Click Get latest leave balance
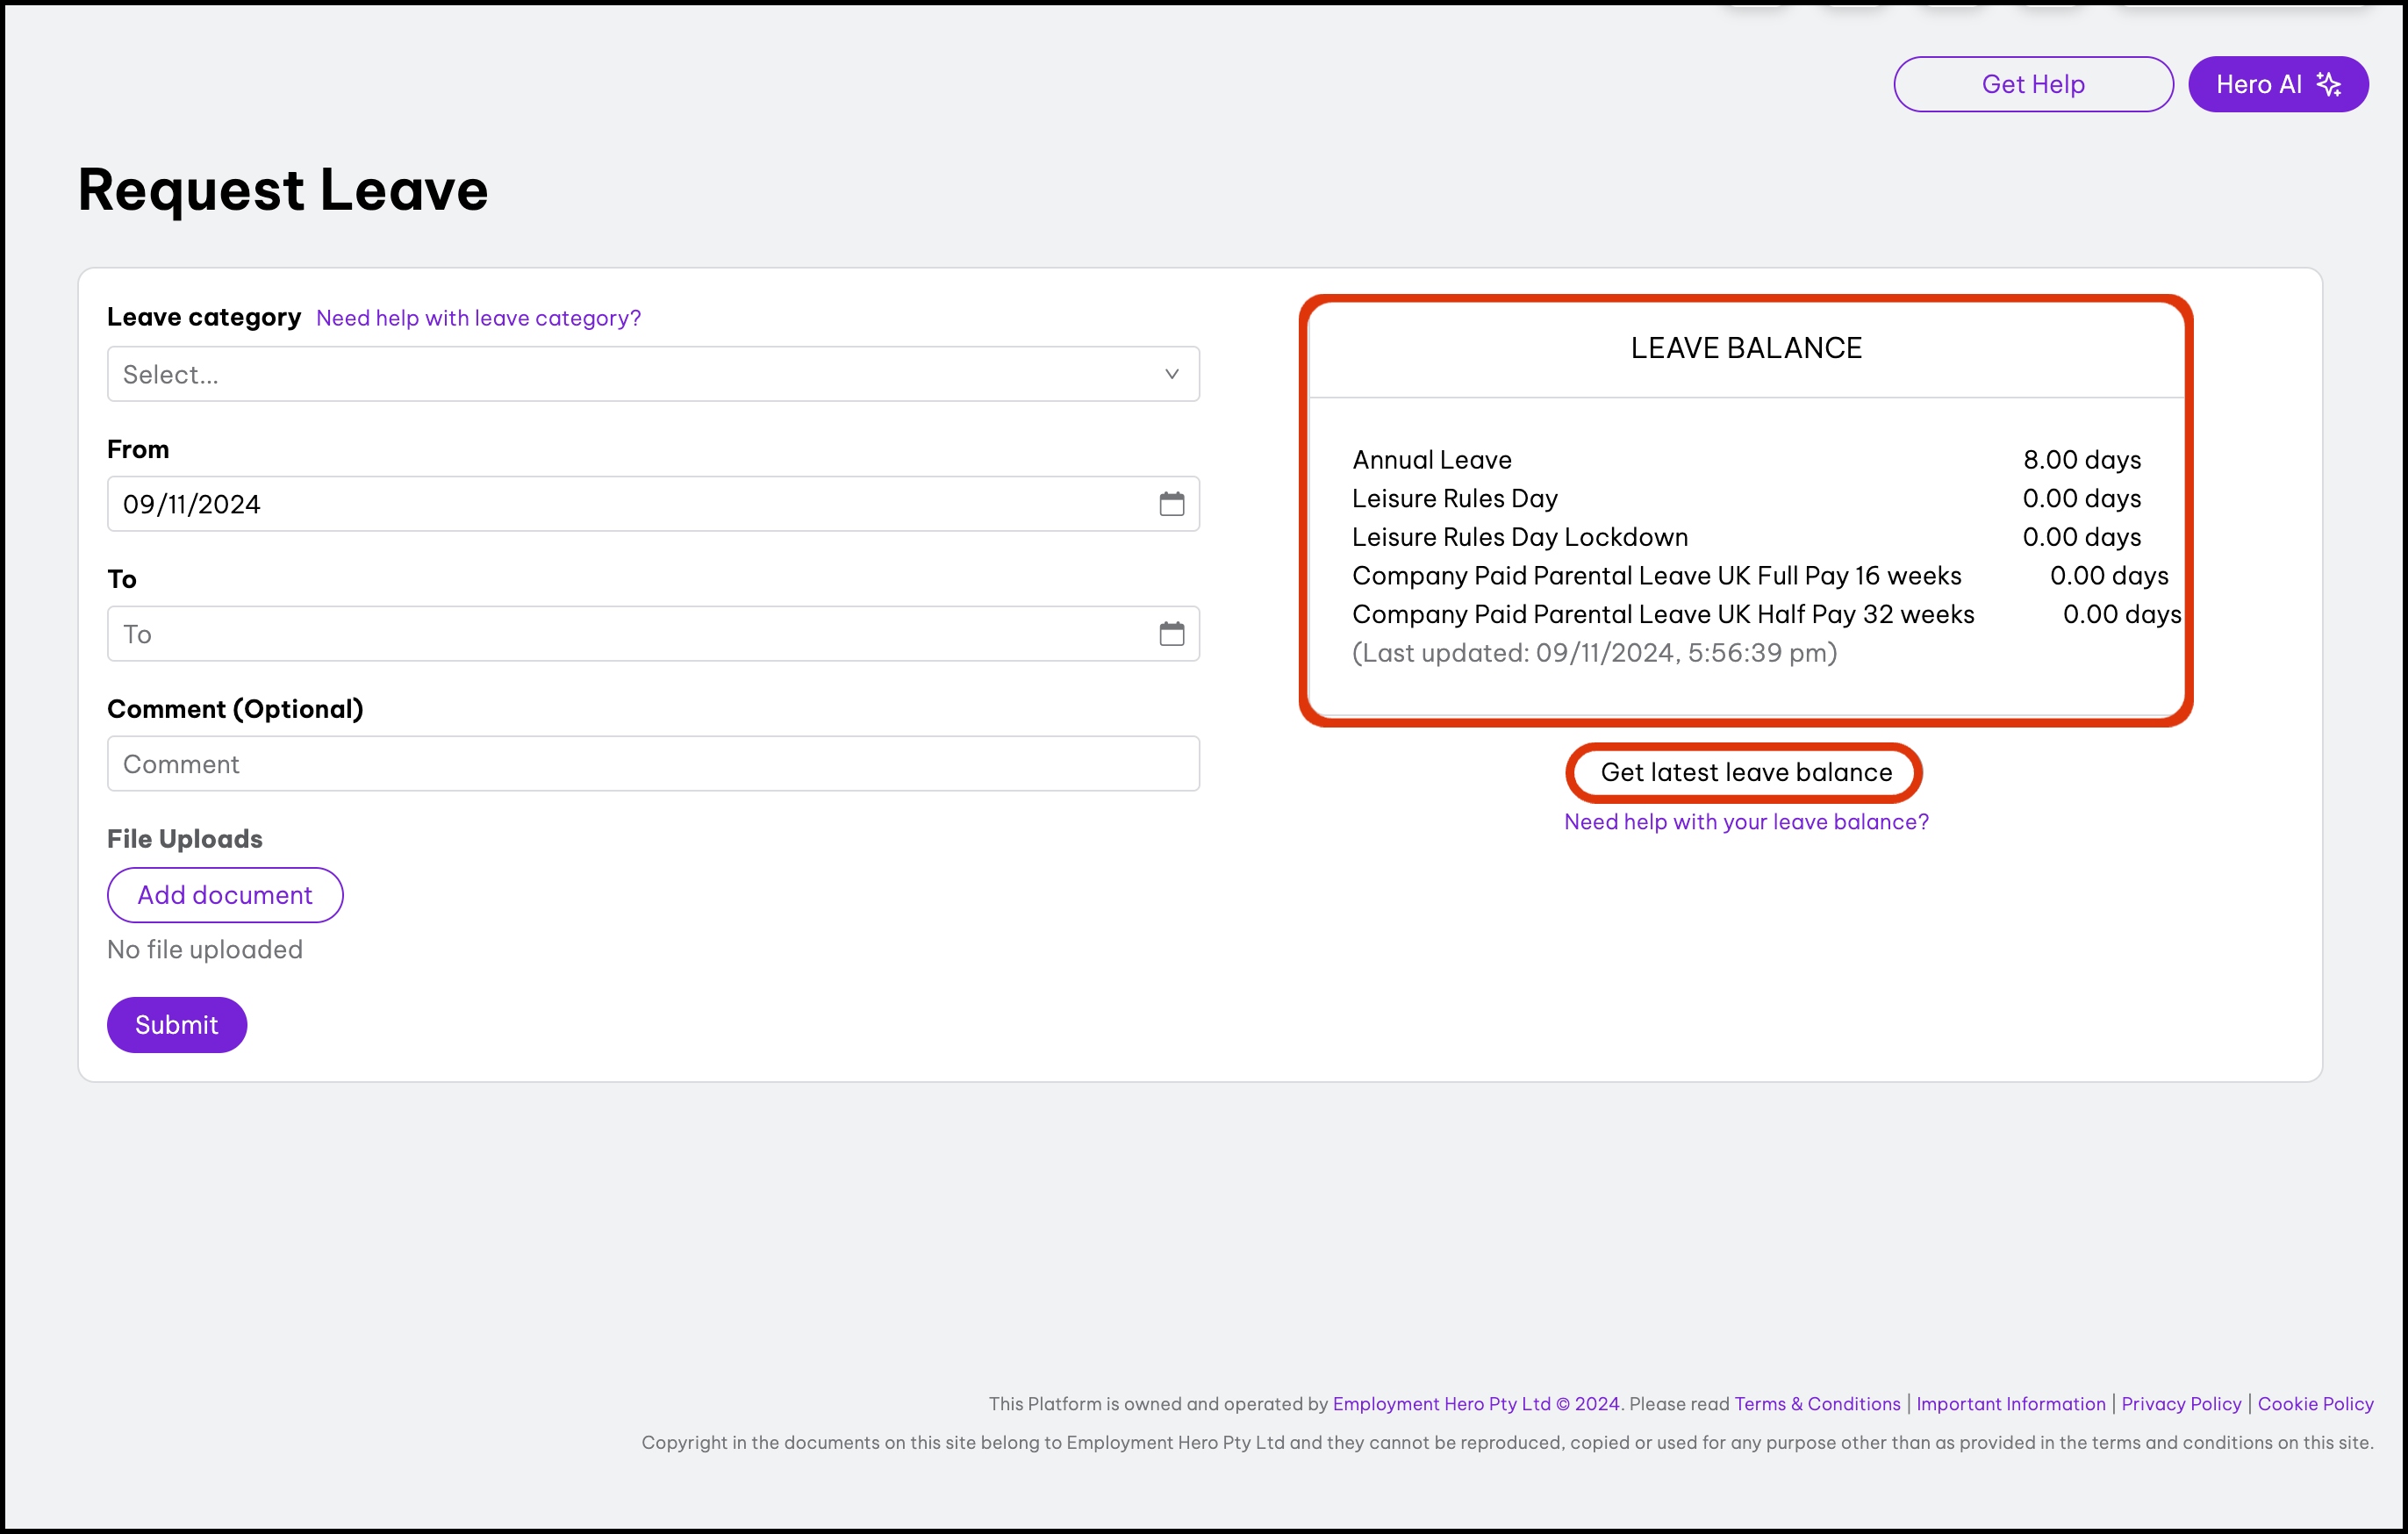Viewport: 2408px width, 1534px height. pos(1746,772)
